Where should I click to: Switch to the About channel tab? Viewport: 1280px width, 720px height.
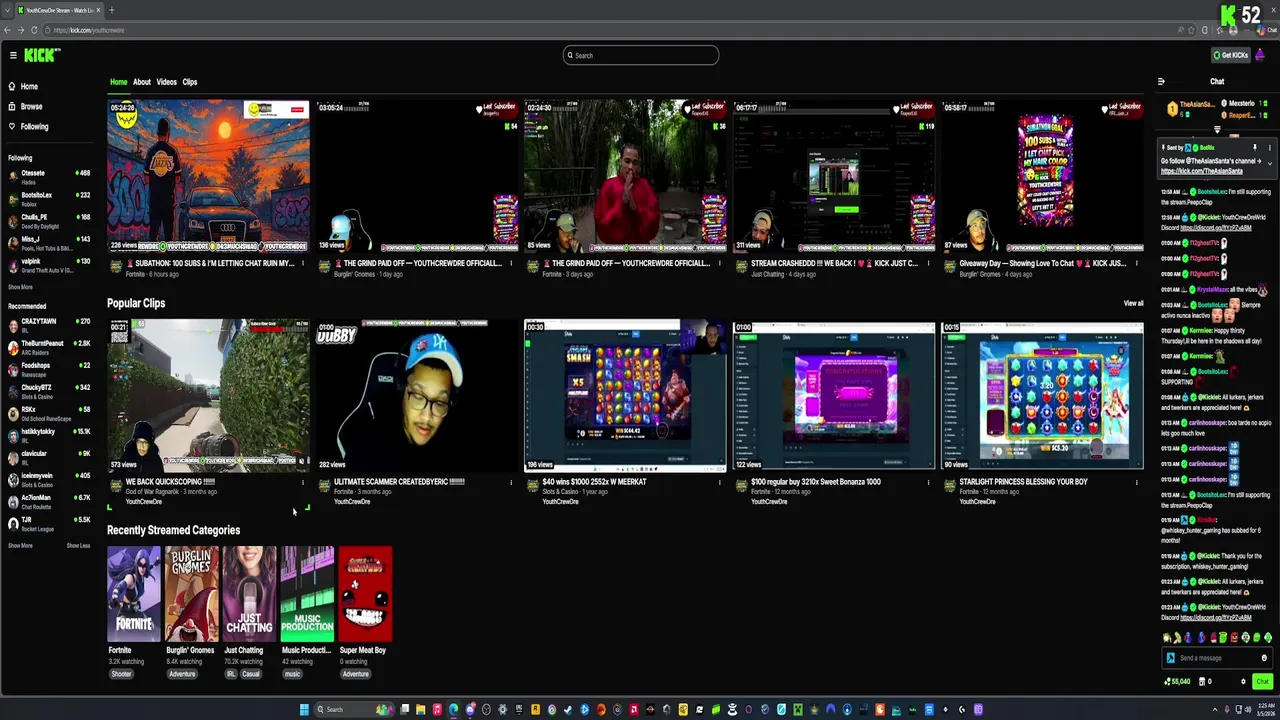(142, 82)
